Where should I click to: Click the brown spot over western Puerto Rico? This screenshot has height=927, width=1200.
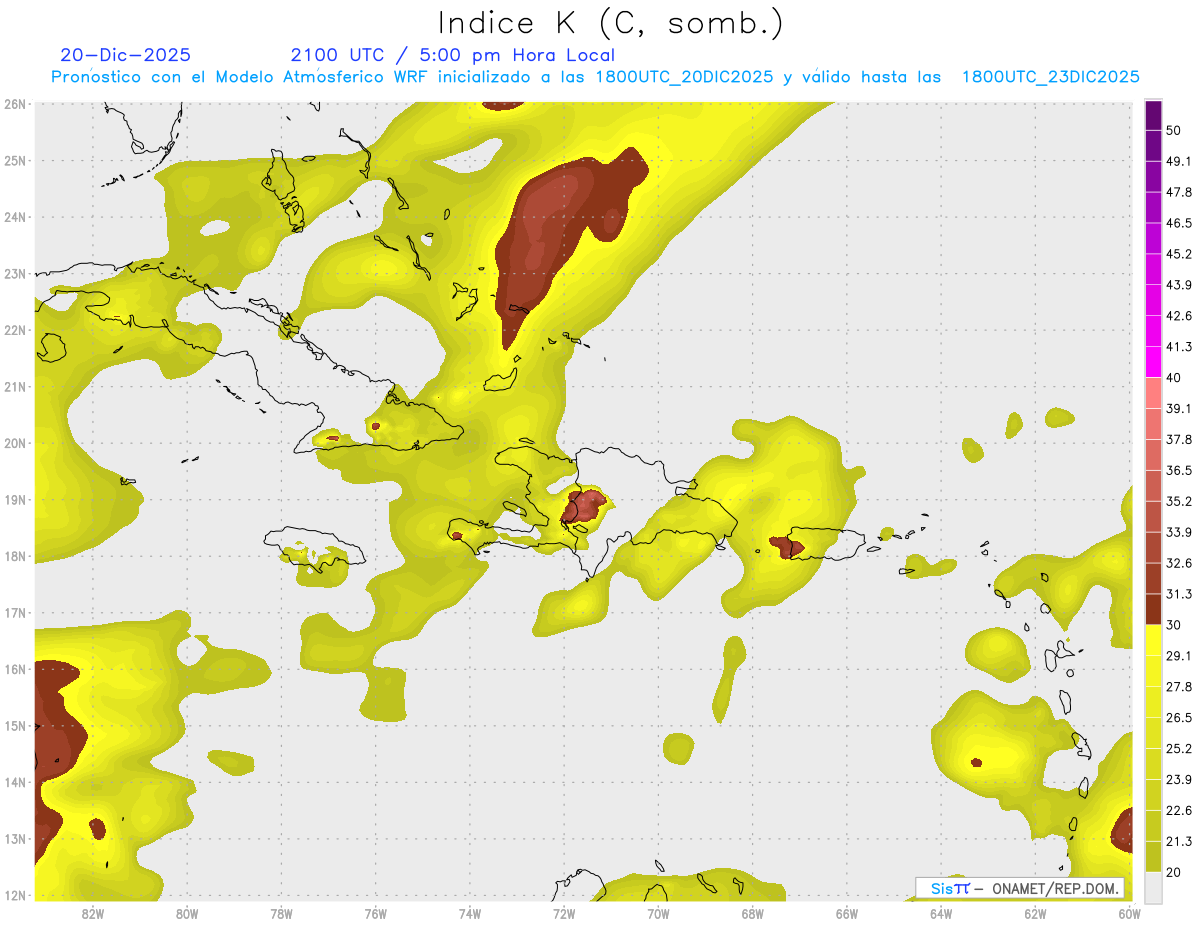pos(786,546)
